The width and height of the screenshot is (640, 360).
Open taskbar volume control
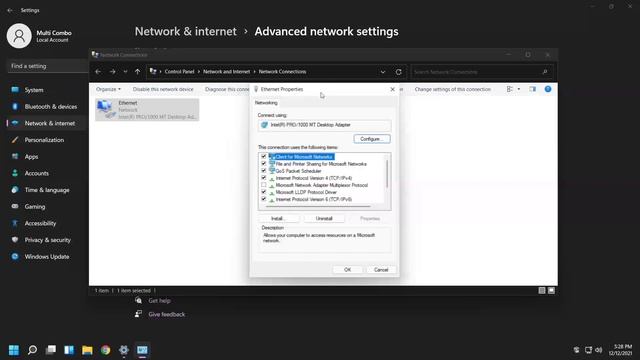click(599, 350)
